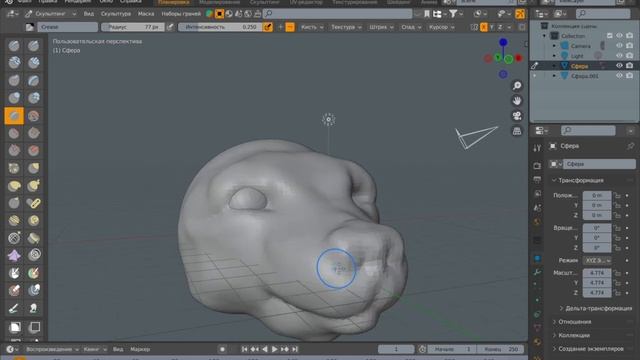Jump to the timeline end frame

point(295,349)
